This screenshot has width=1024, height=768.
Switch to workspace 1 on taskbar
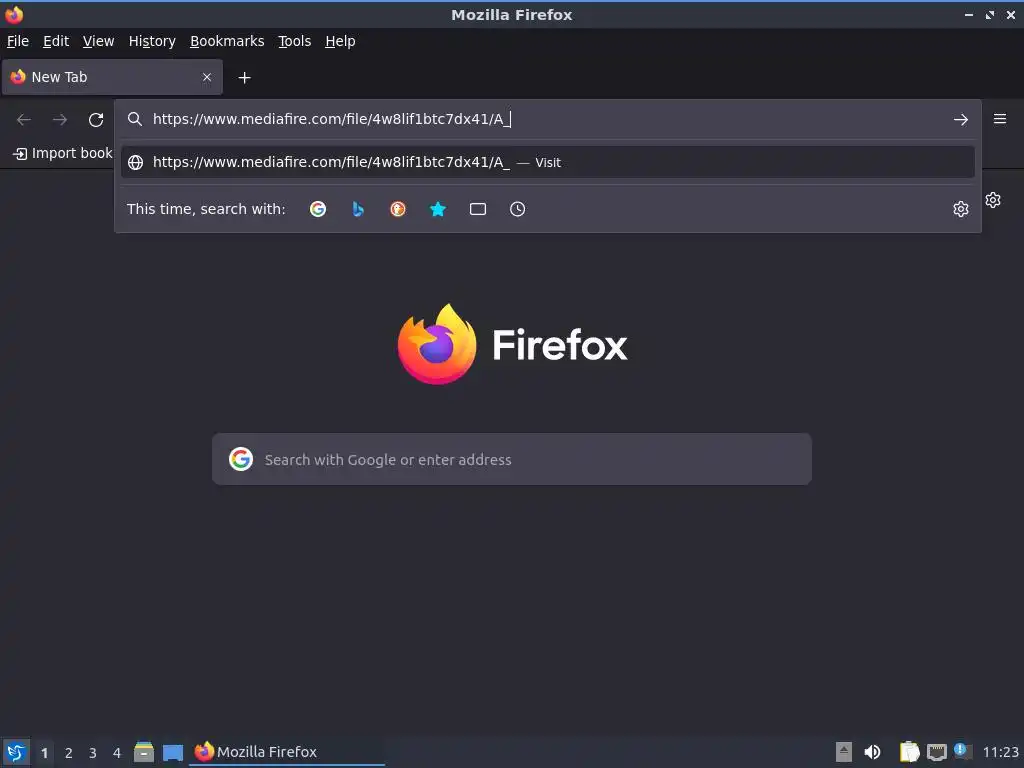click(x=44, y=753)
